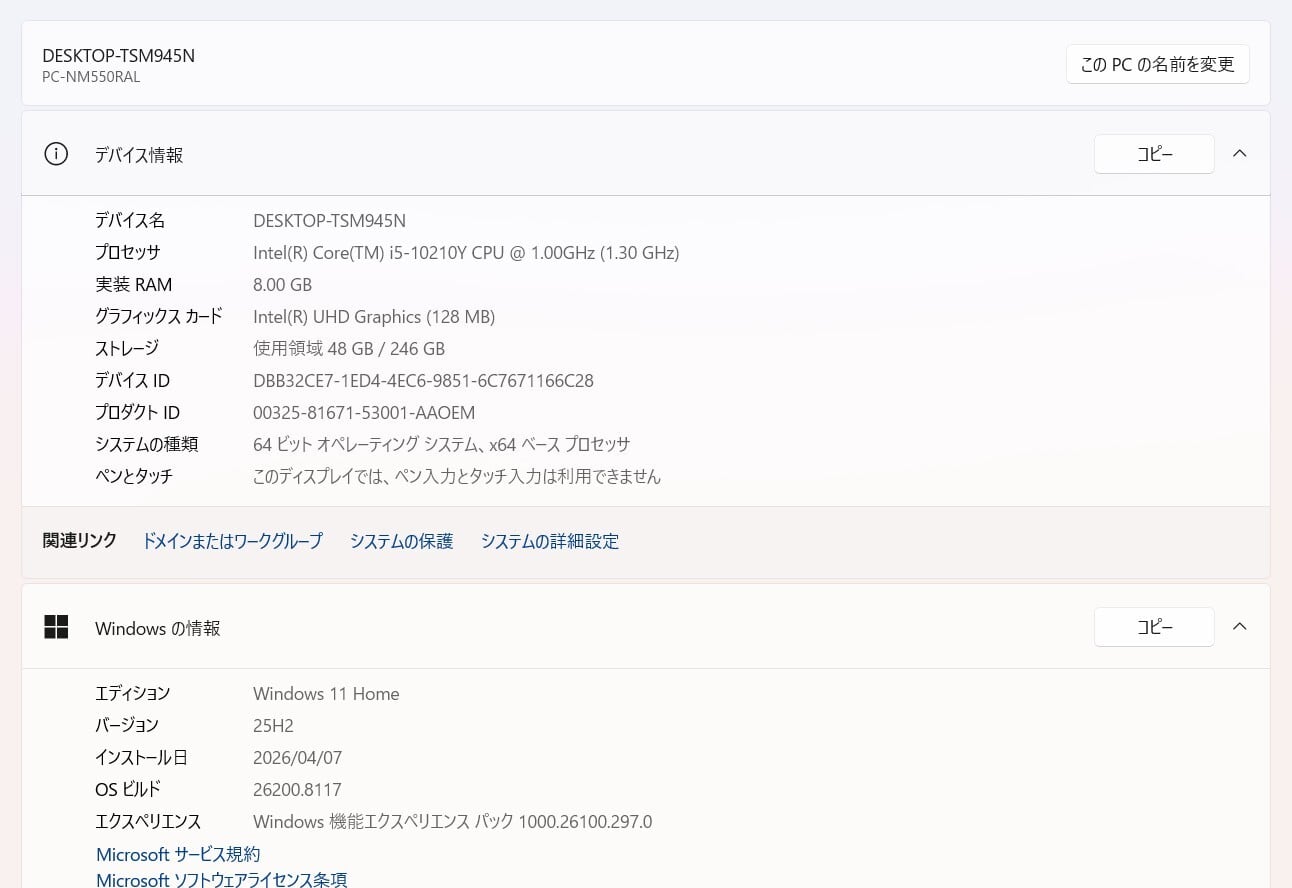The width and height of the screenshot is (1292, 888).
Task: Click the デバイス名 label
Action: point(130,221)
